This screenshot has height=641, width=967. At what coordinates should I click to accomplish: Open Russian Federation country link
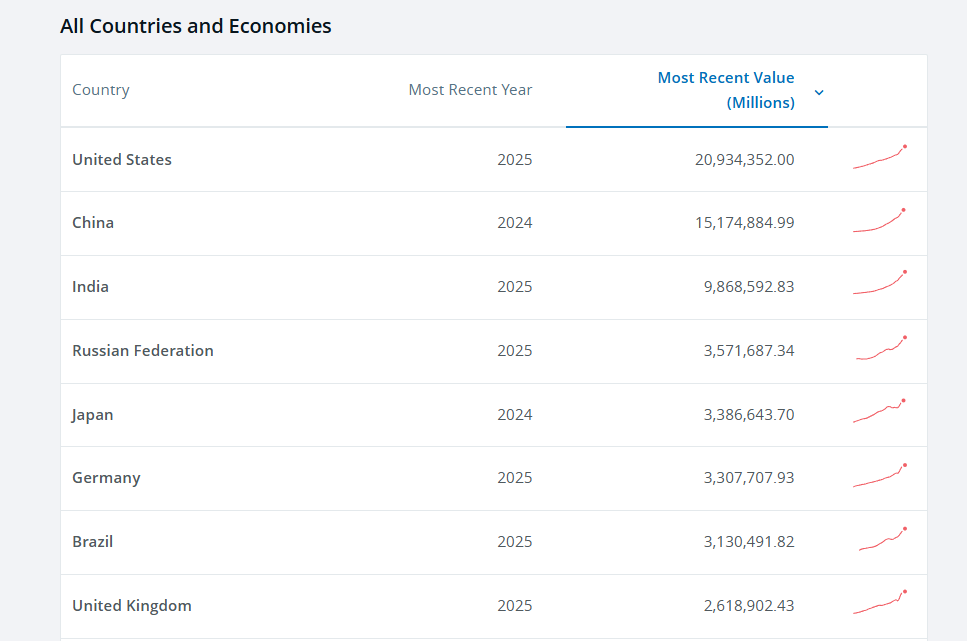tap(143, 351)
